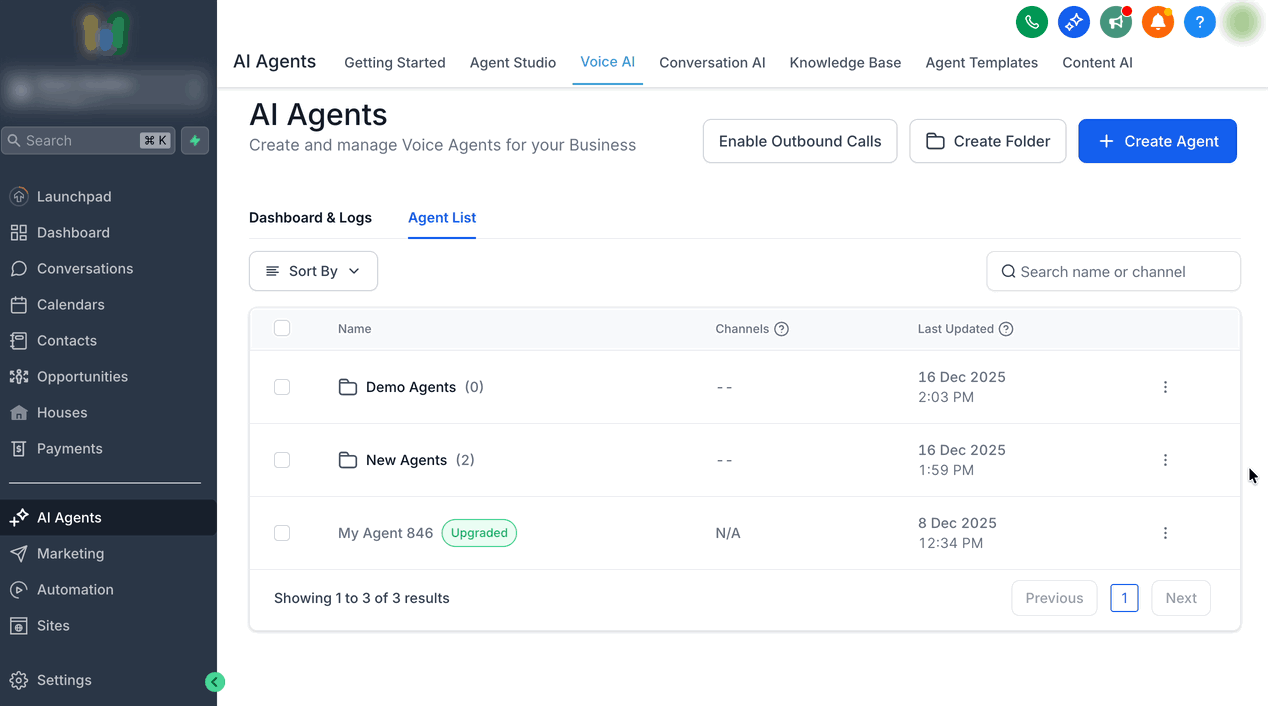Viewport: 1268px width, 706px height.
Task: Click the Search name or channel field
Action: tap(1113, 271)
